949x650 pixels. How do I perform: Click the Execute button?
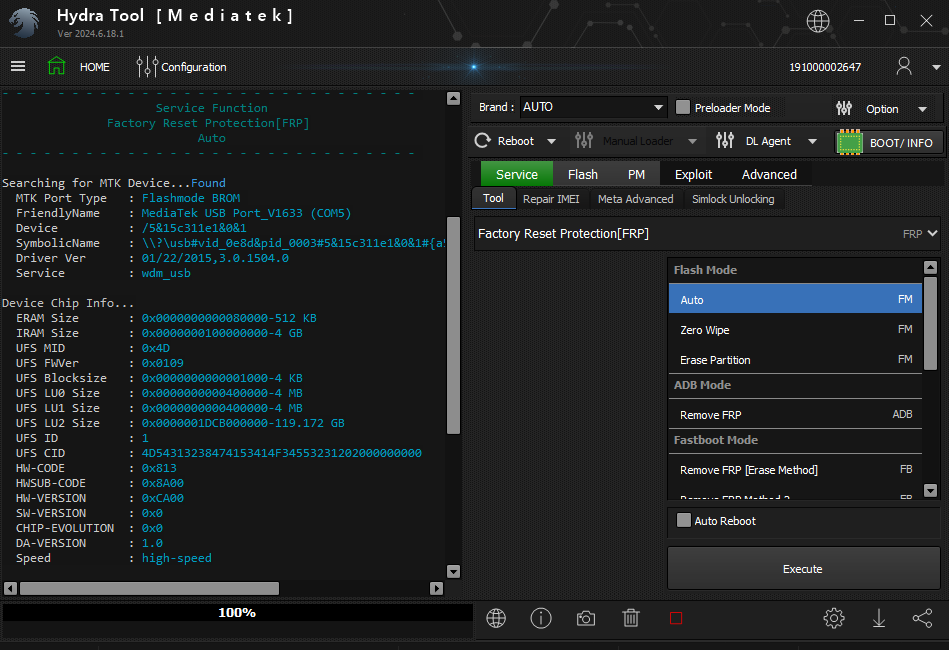click(803, 568)
